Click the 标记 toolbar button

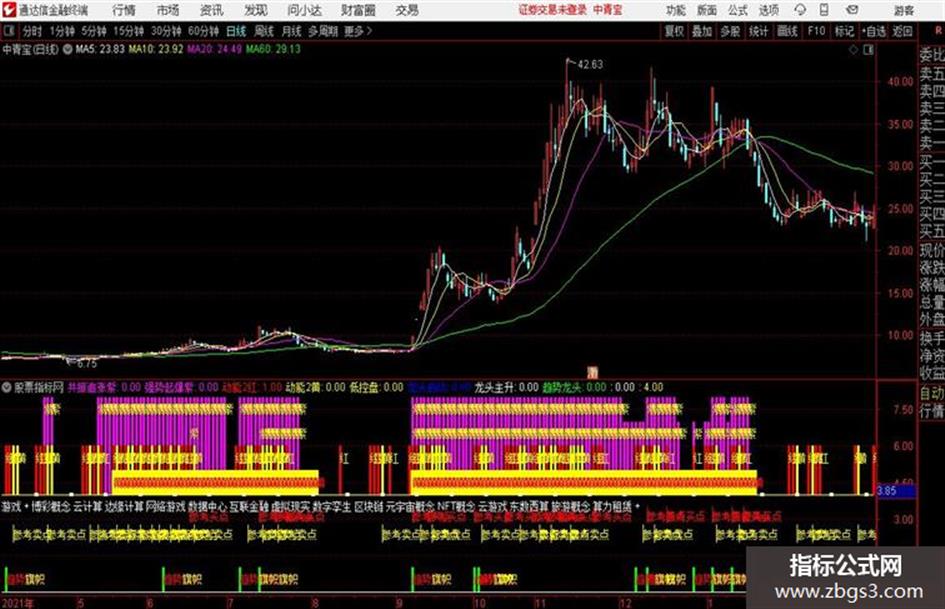(844, 31)
